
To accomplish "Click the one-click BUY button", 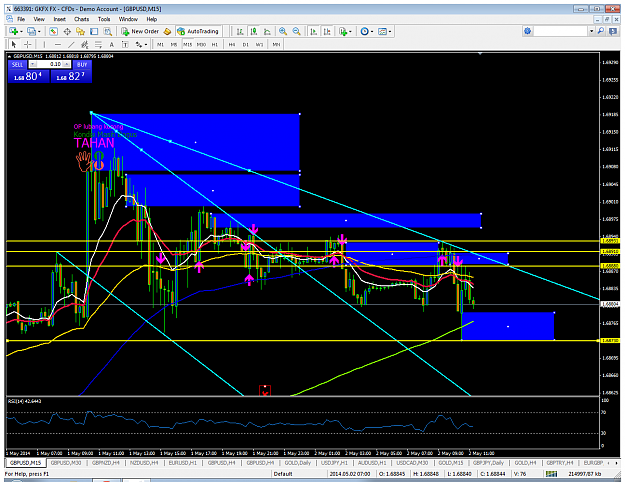I will click(82, 64).
